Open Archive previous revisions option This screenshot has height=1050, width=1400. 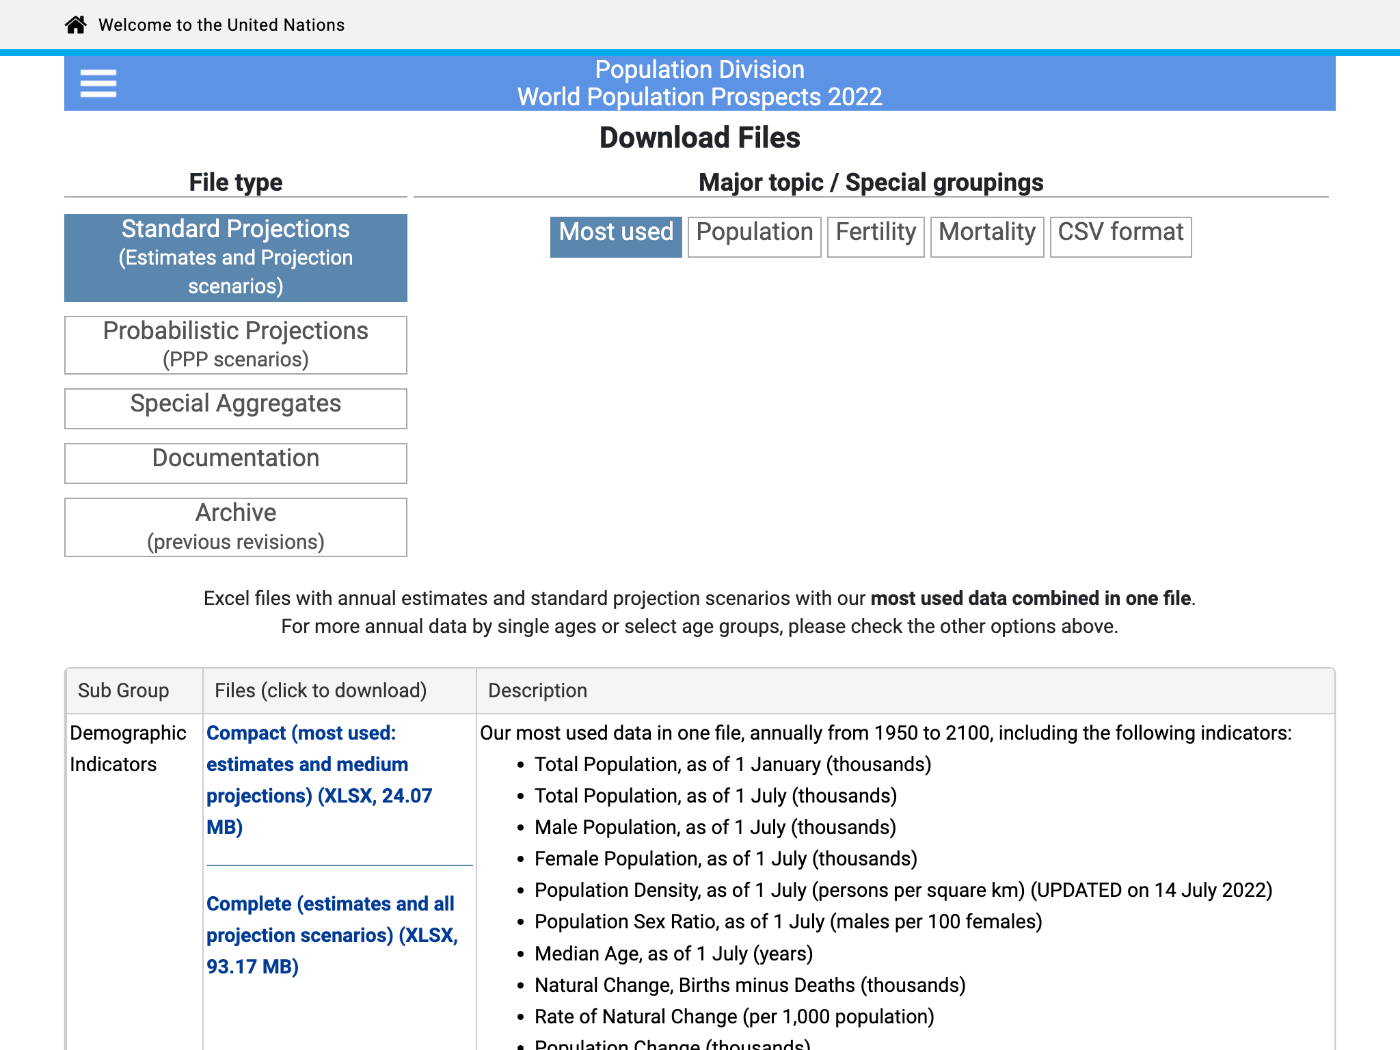[236, 527]
